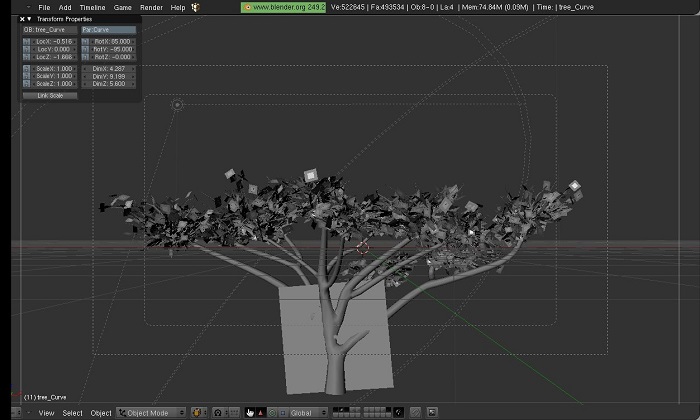Image resolution: width=700 pixels, height=420 pixels.
Task: Toggle the 3D transform manipulator hand icon
Action: click(x=250, y=413)
